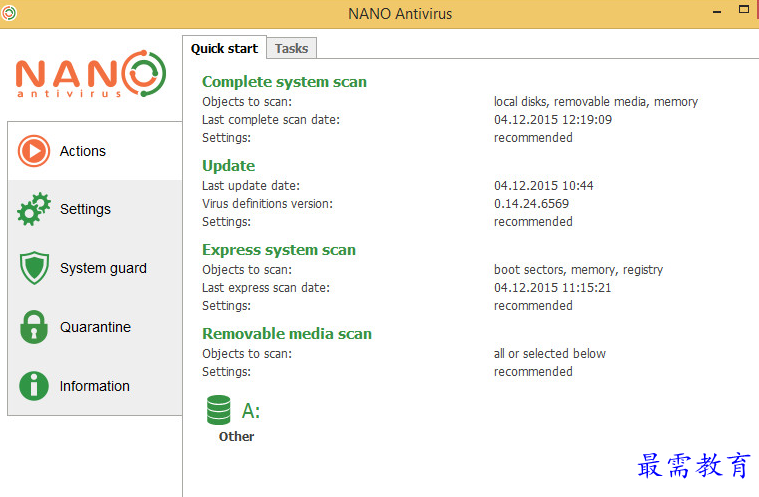
Task: Click 'boot sectors, memory, registry' value
Action: 578,270
